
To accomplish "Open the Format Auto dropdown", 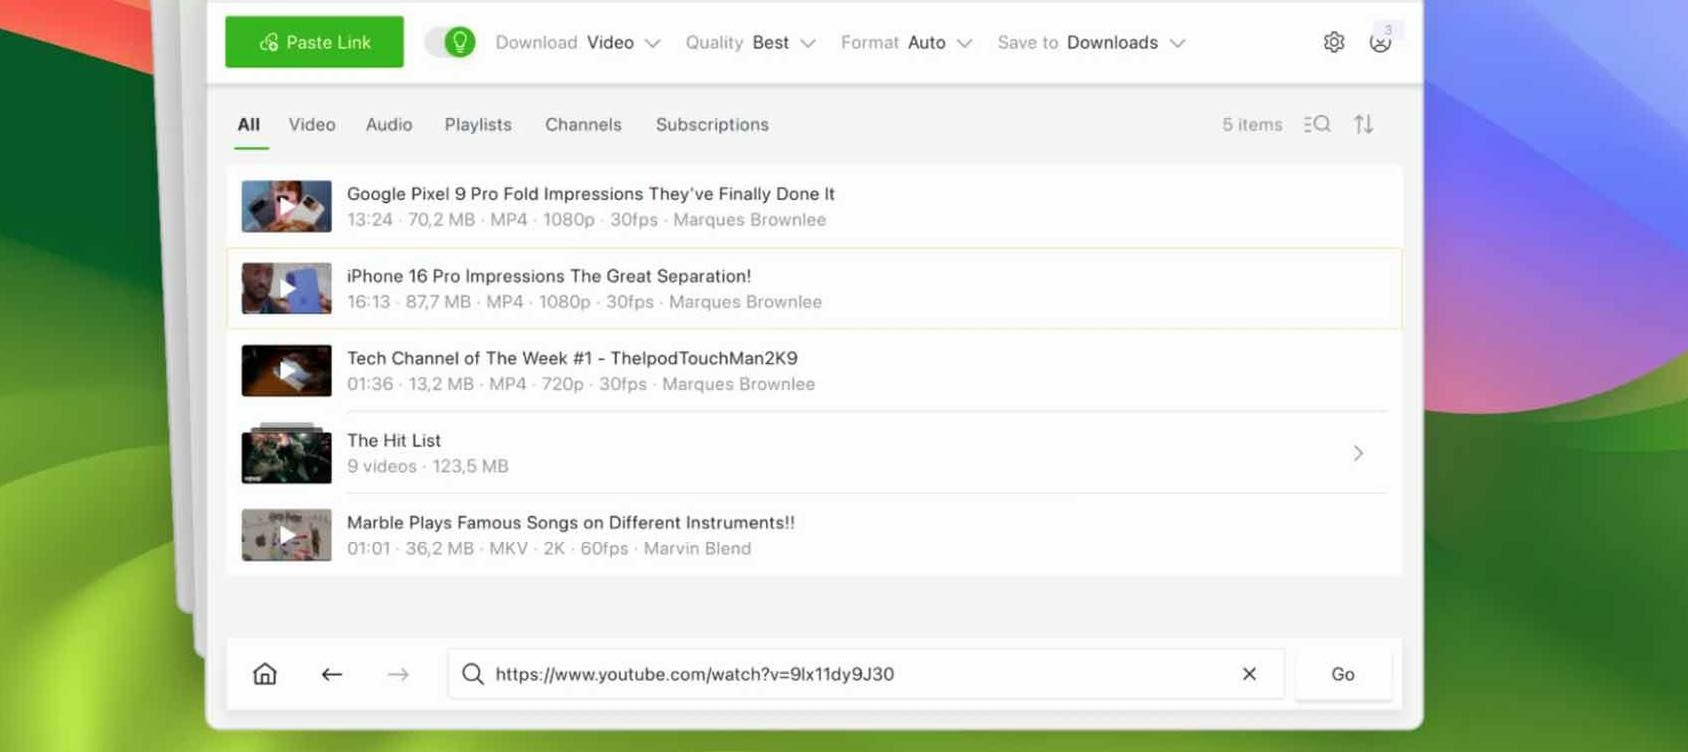I will coord(906,42).
